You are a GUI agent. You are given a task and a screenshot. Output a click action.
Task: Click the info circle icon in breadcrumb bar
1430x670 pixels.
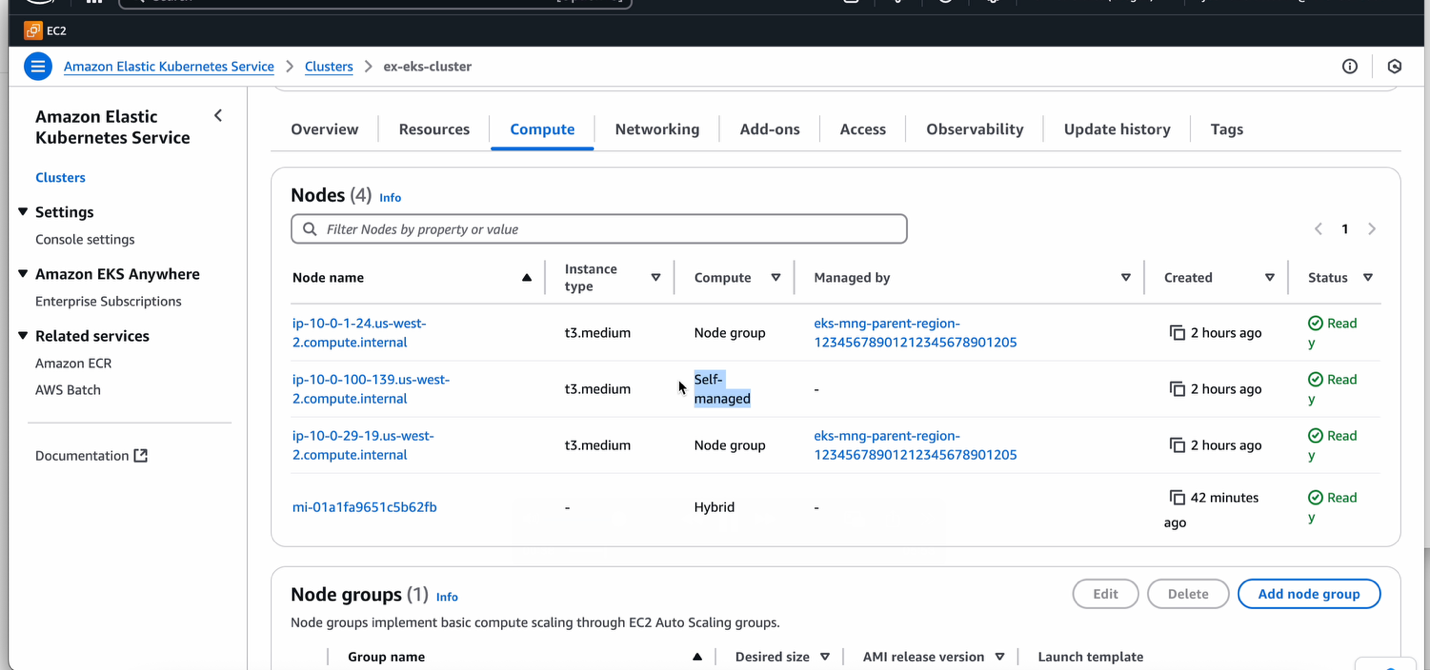pyautogui.click(x=1349, y=67)
